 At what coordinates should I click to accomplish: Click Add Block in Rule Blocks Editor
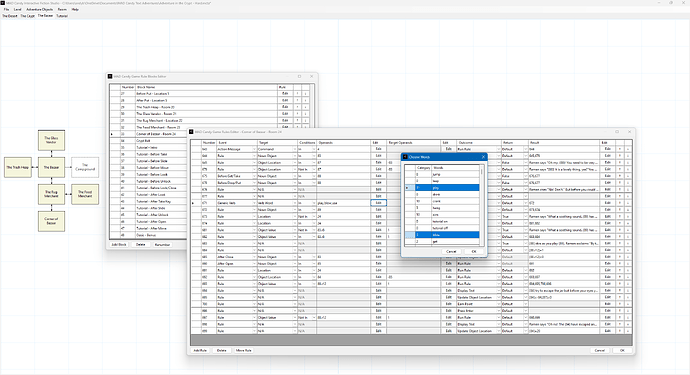(119, 245)
